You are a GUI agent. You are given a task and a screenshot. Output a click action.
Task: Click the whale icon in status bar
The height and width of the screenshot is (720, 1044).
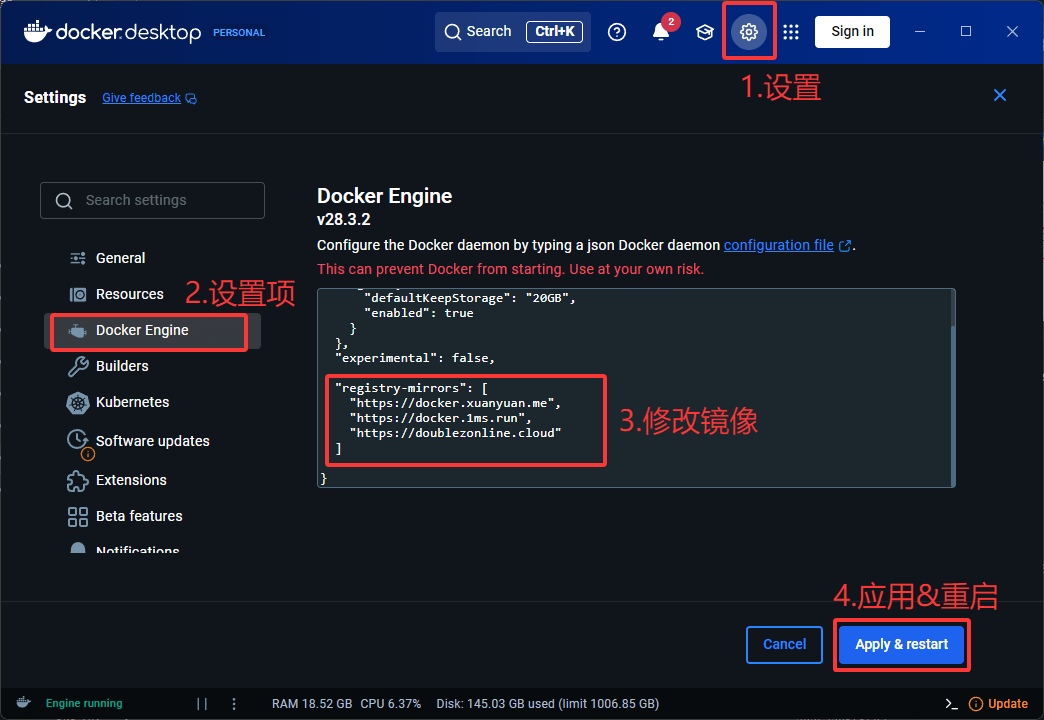coord(23,703)
